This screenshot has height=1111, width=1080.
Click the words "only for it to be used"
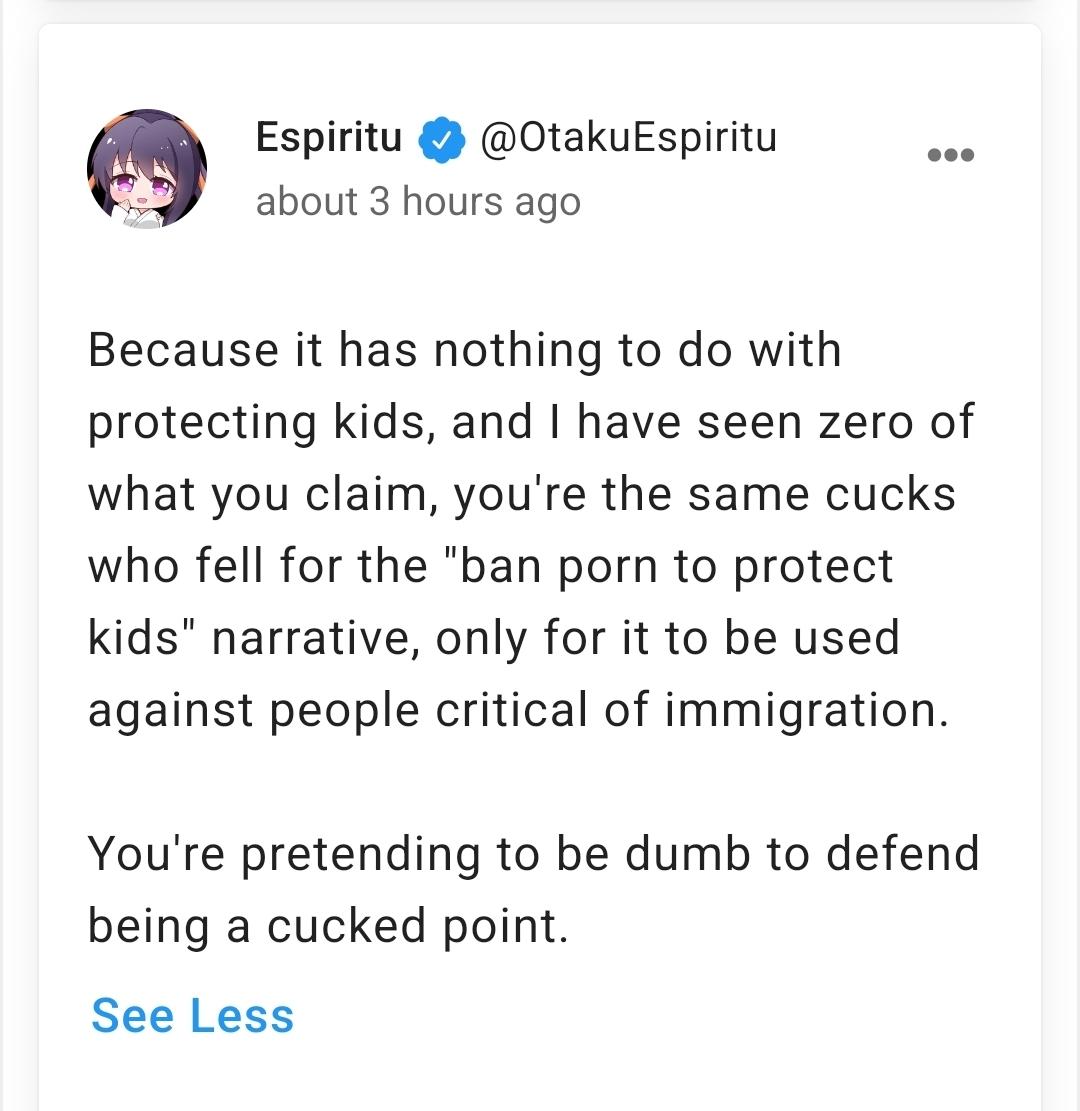[667, 639]
